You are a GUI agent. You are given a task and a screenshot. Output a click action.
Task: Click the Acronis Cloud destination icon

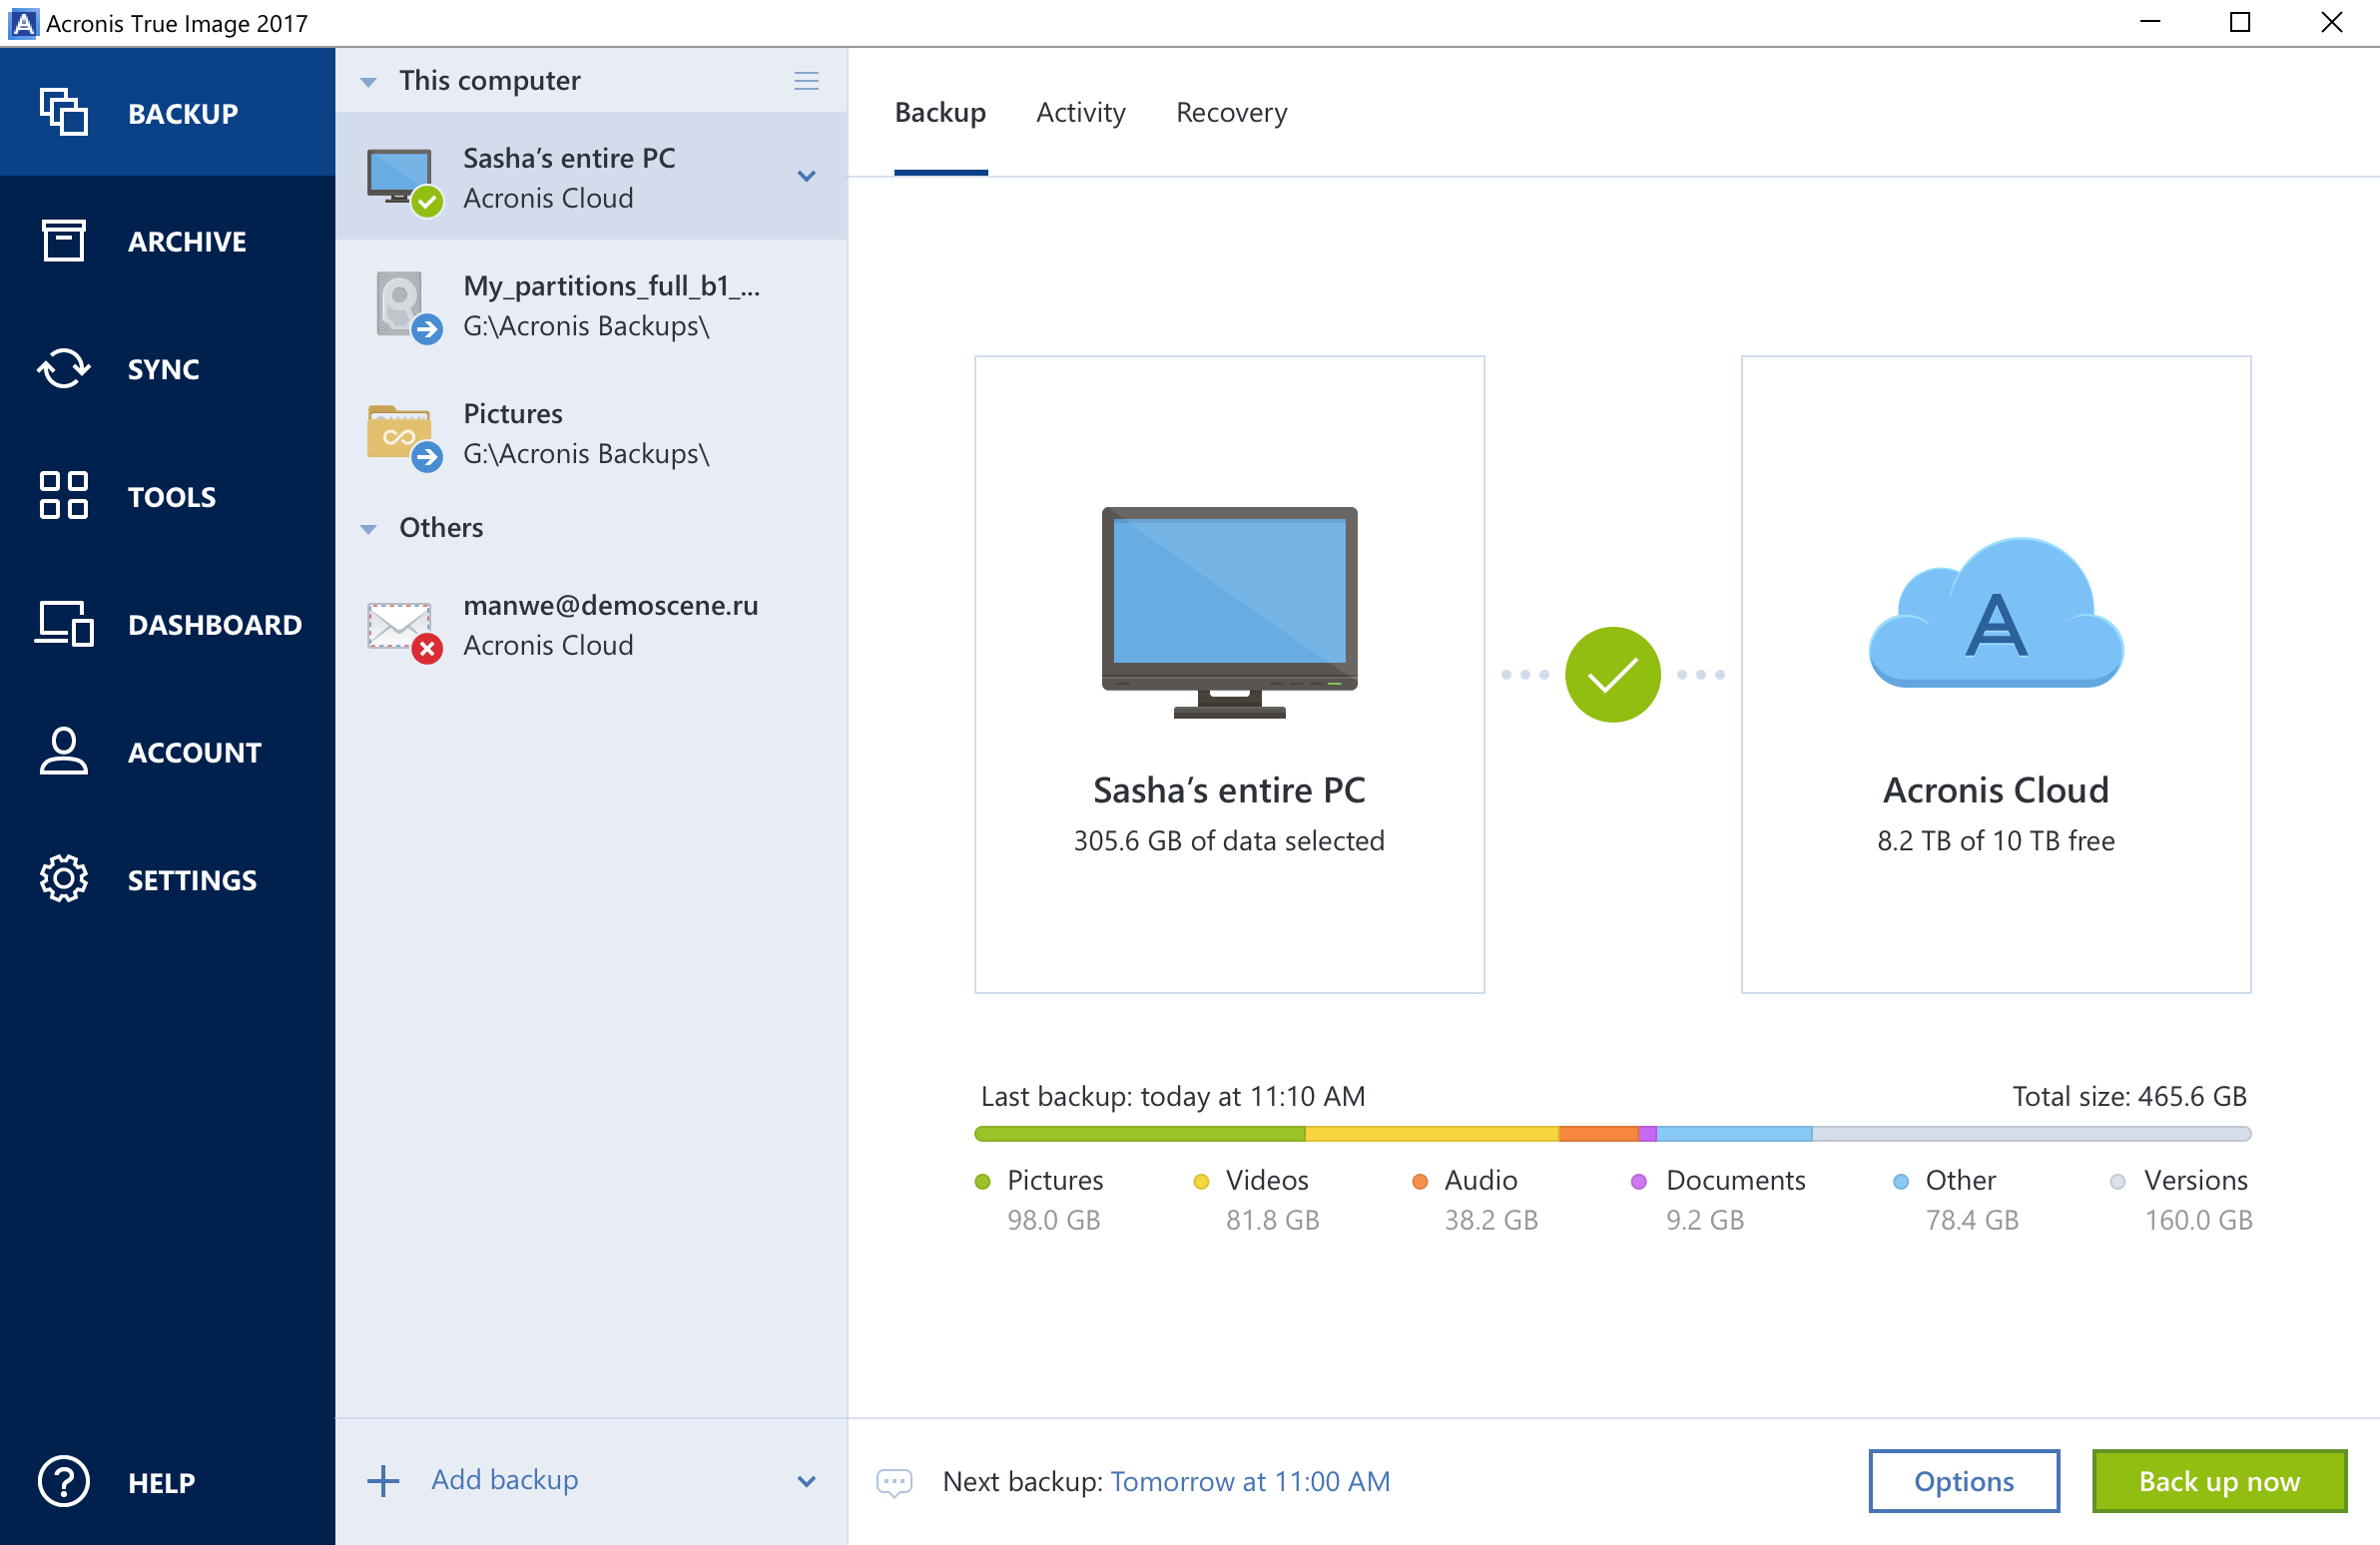[x=1996, y=613]
